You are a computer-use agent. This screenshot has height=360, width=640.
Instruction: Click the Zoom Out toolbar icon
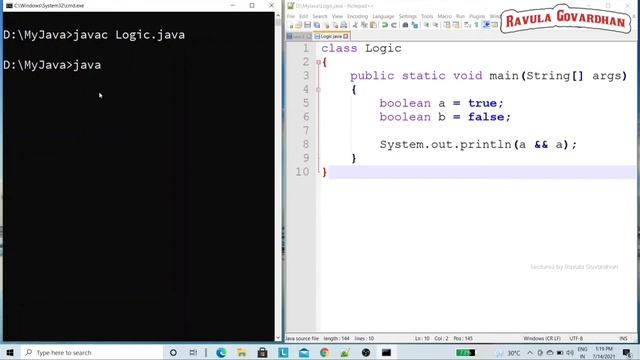435,25
